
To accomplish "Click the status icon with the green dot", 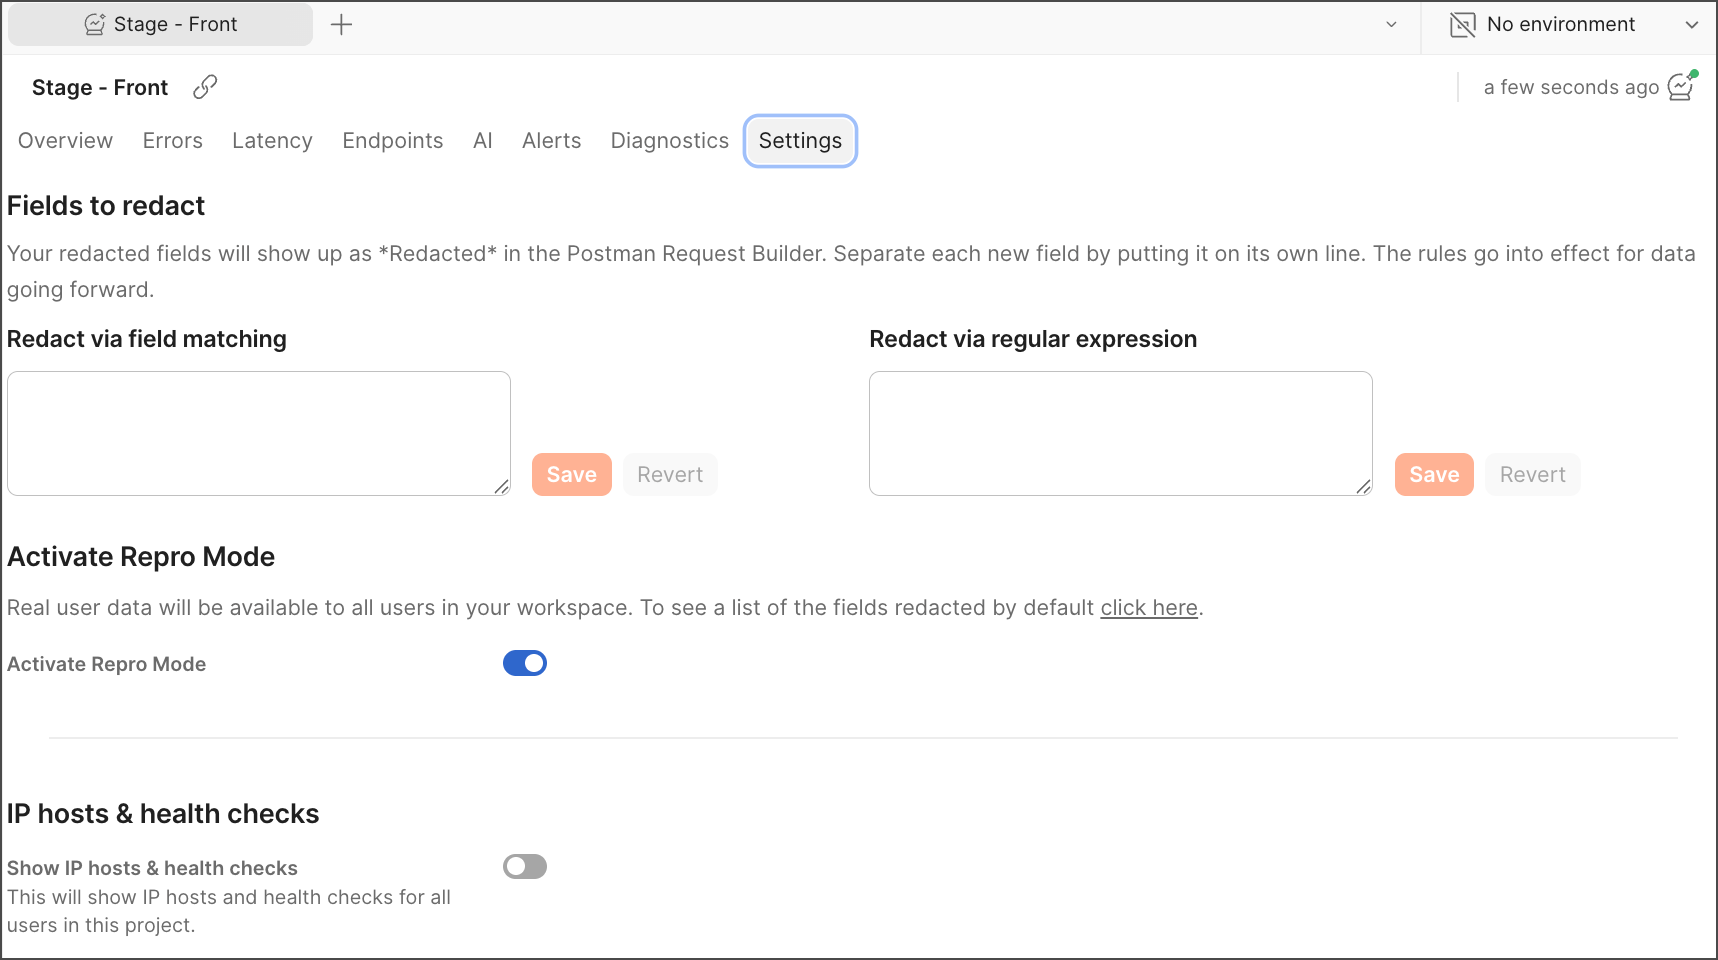I will [1681, 87].
